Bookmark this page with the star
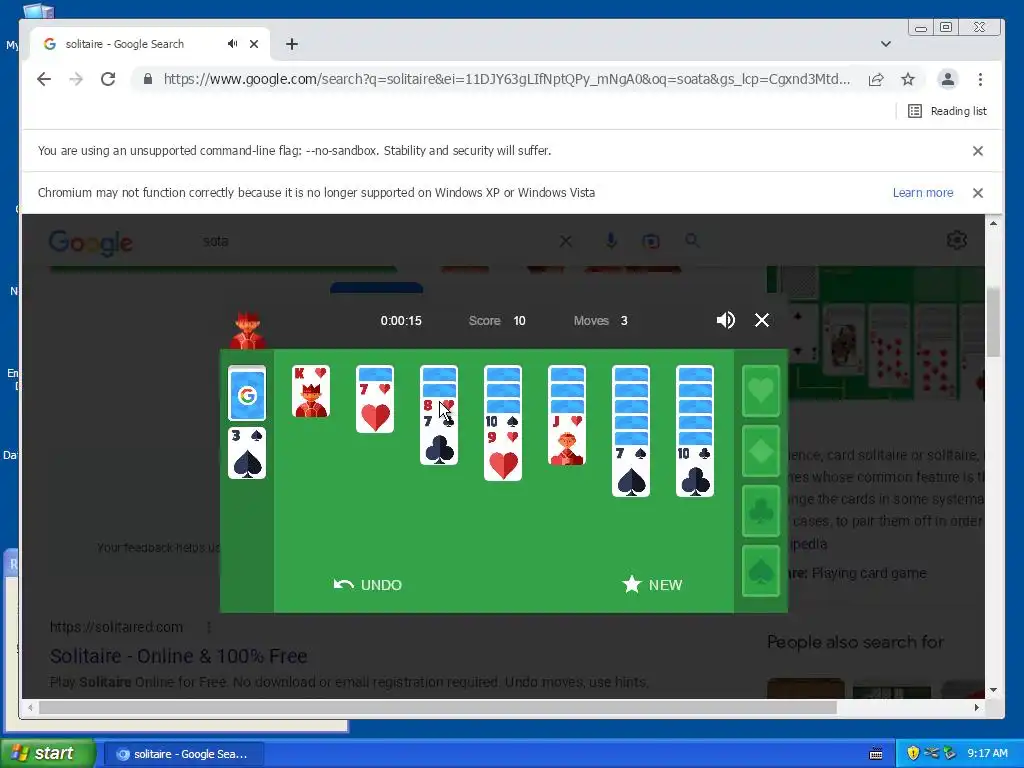 click(x=908, y=80)
